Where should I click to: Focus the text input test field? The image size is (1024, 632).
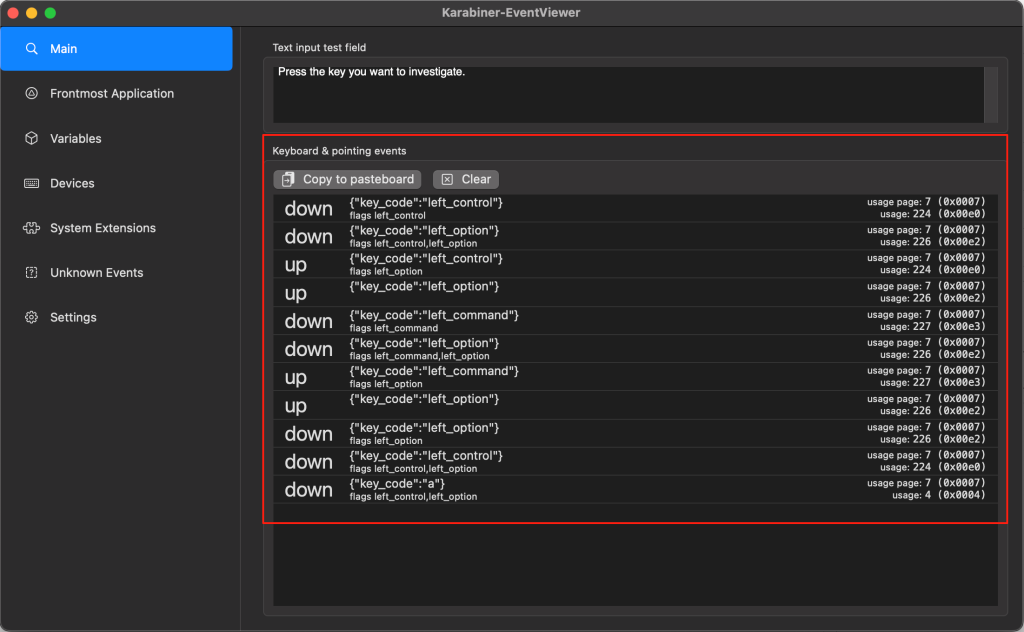click(628, 95)
